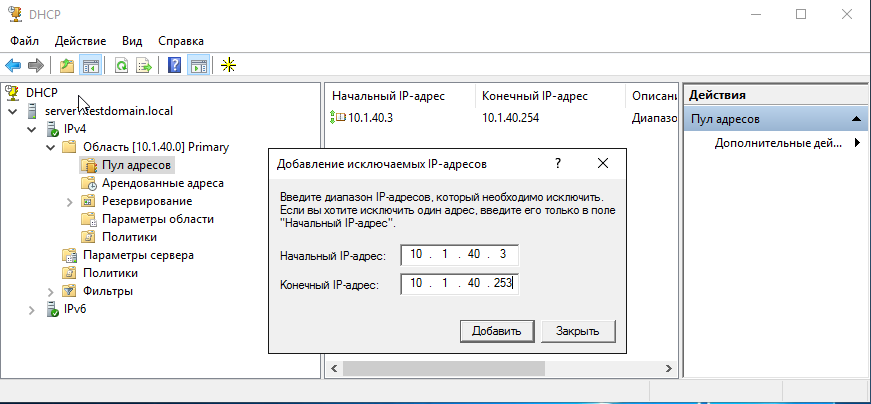
Task: Click the Back arrow toolbar icon
Action: 13,66
